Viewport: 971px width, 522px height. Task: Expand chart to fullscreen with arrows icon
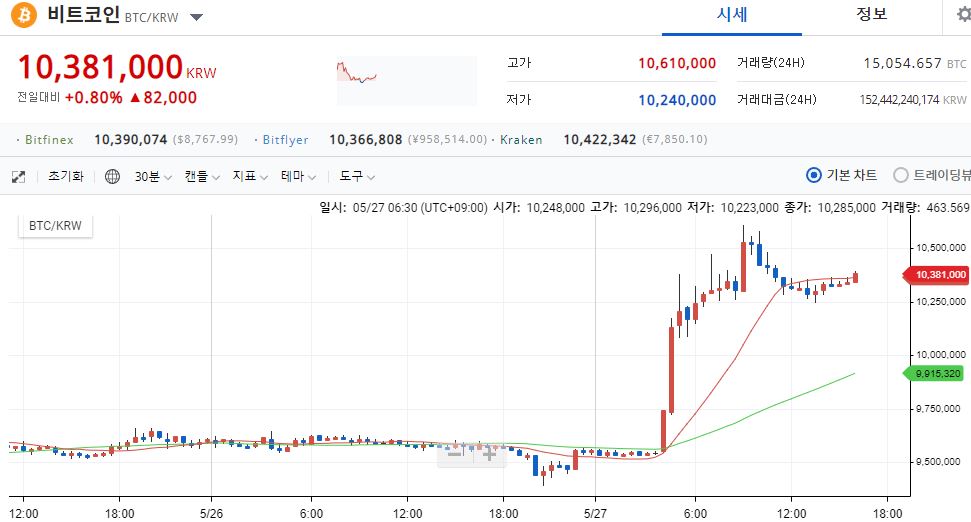point(19,177)
